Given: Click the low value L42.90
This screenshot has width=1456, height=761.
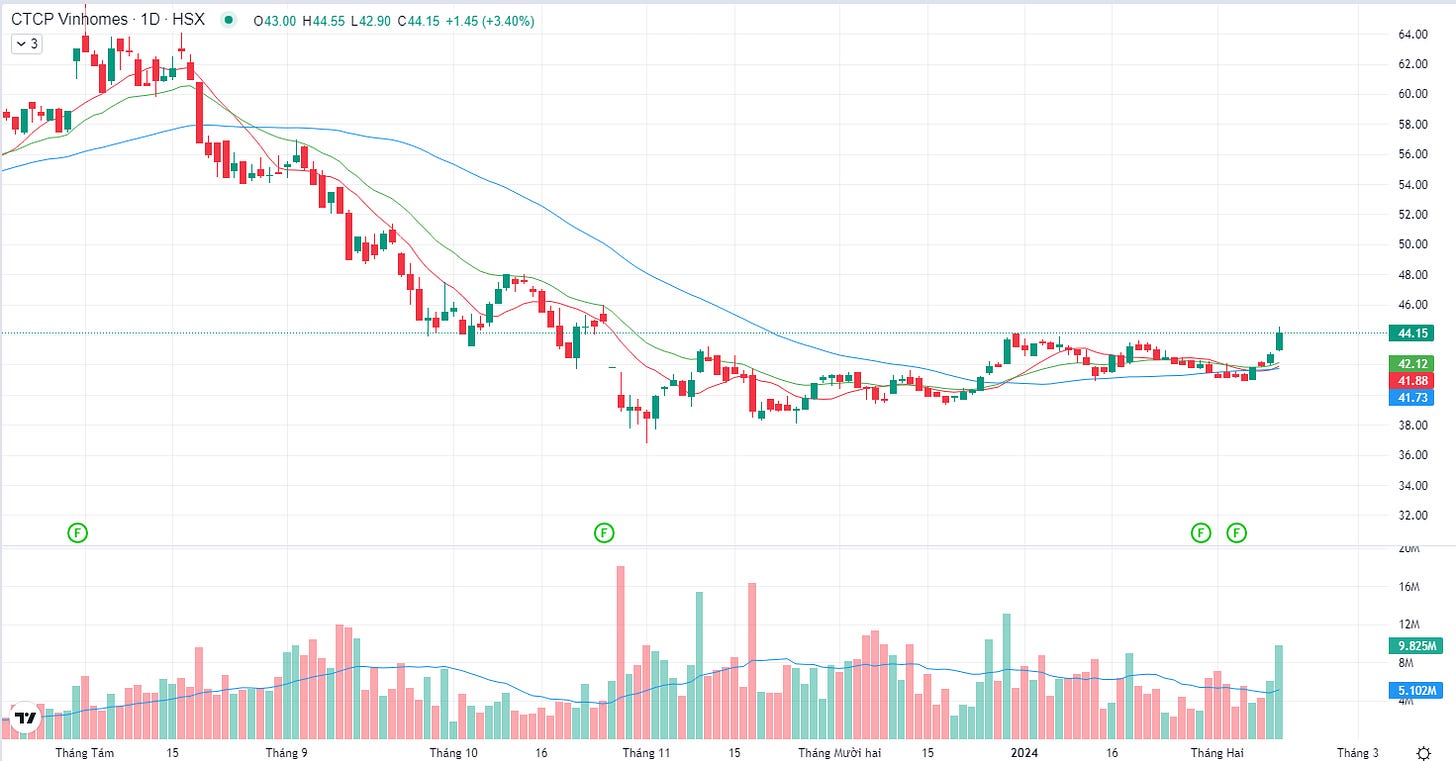Looking at the screenshot, I should (x=372, y=20).
